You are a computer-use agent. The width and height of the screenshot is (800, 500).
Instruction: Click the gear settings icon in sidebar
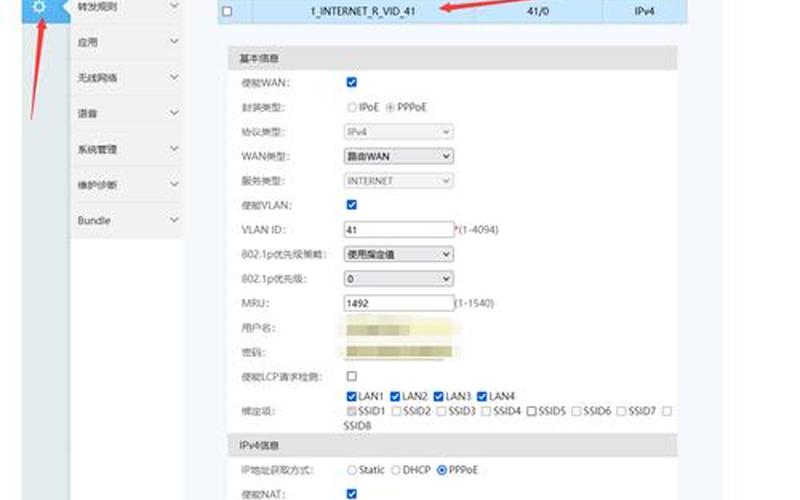click(x=39, y=7)
